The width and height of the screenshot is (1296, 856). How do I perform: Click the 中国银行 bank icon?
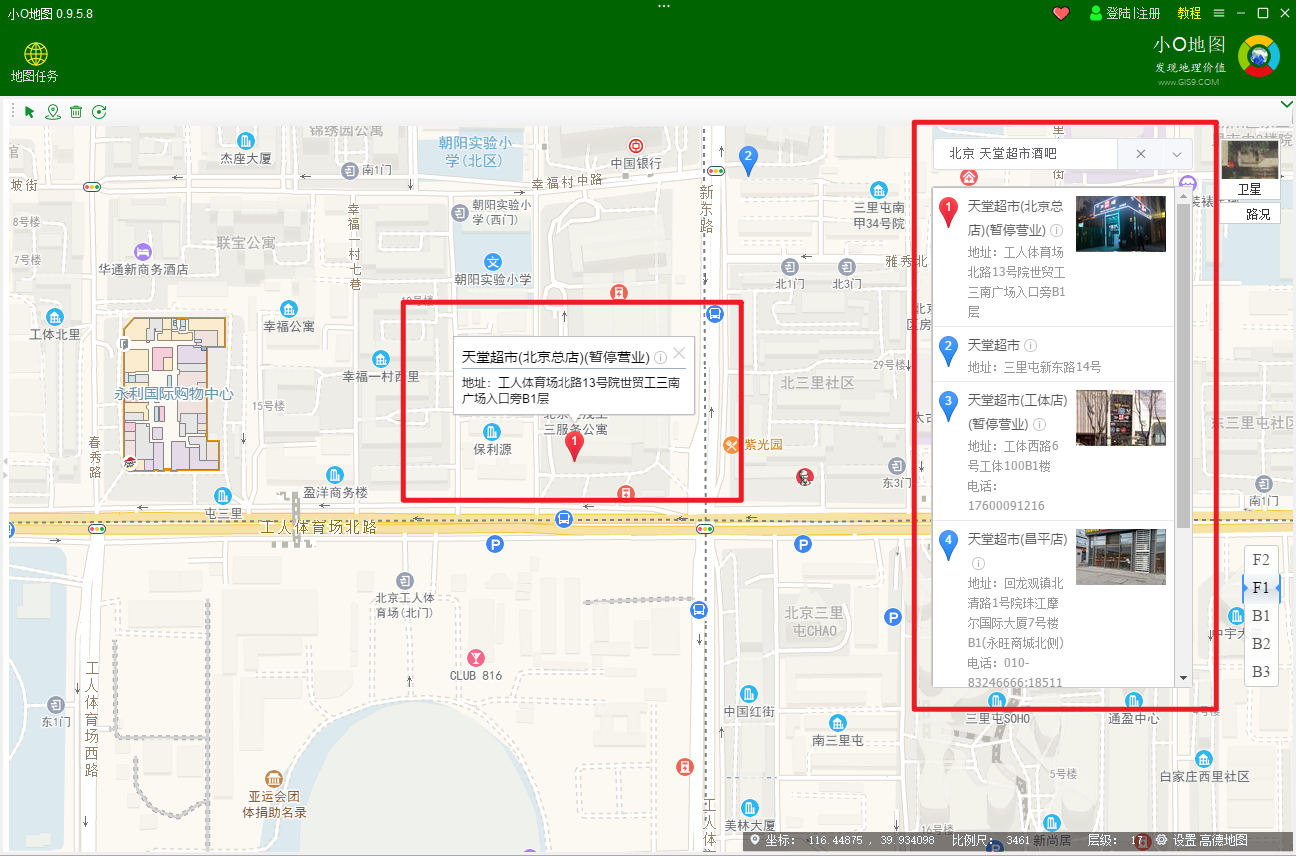click(635, 145)
